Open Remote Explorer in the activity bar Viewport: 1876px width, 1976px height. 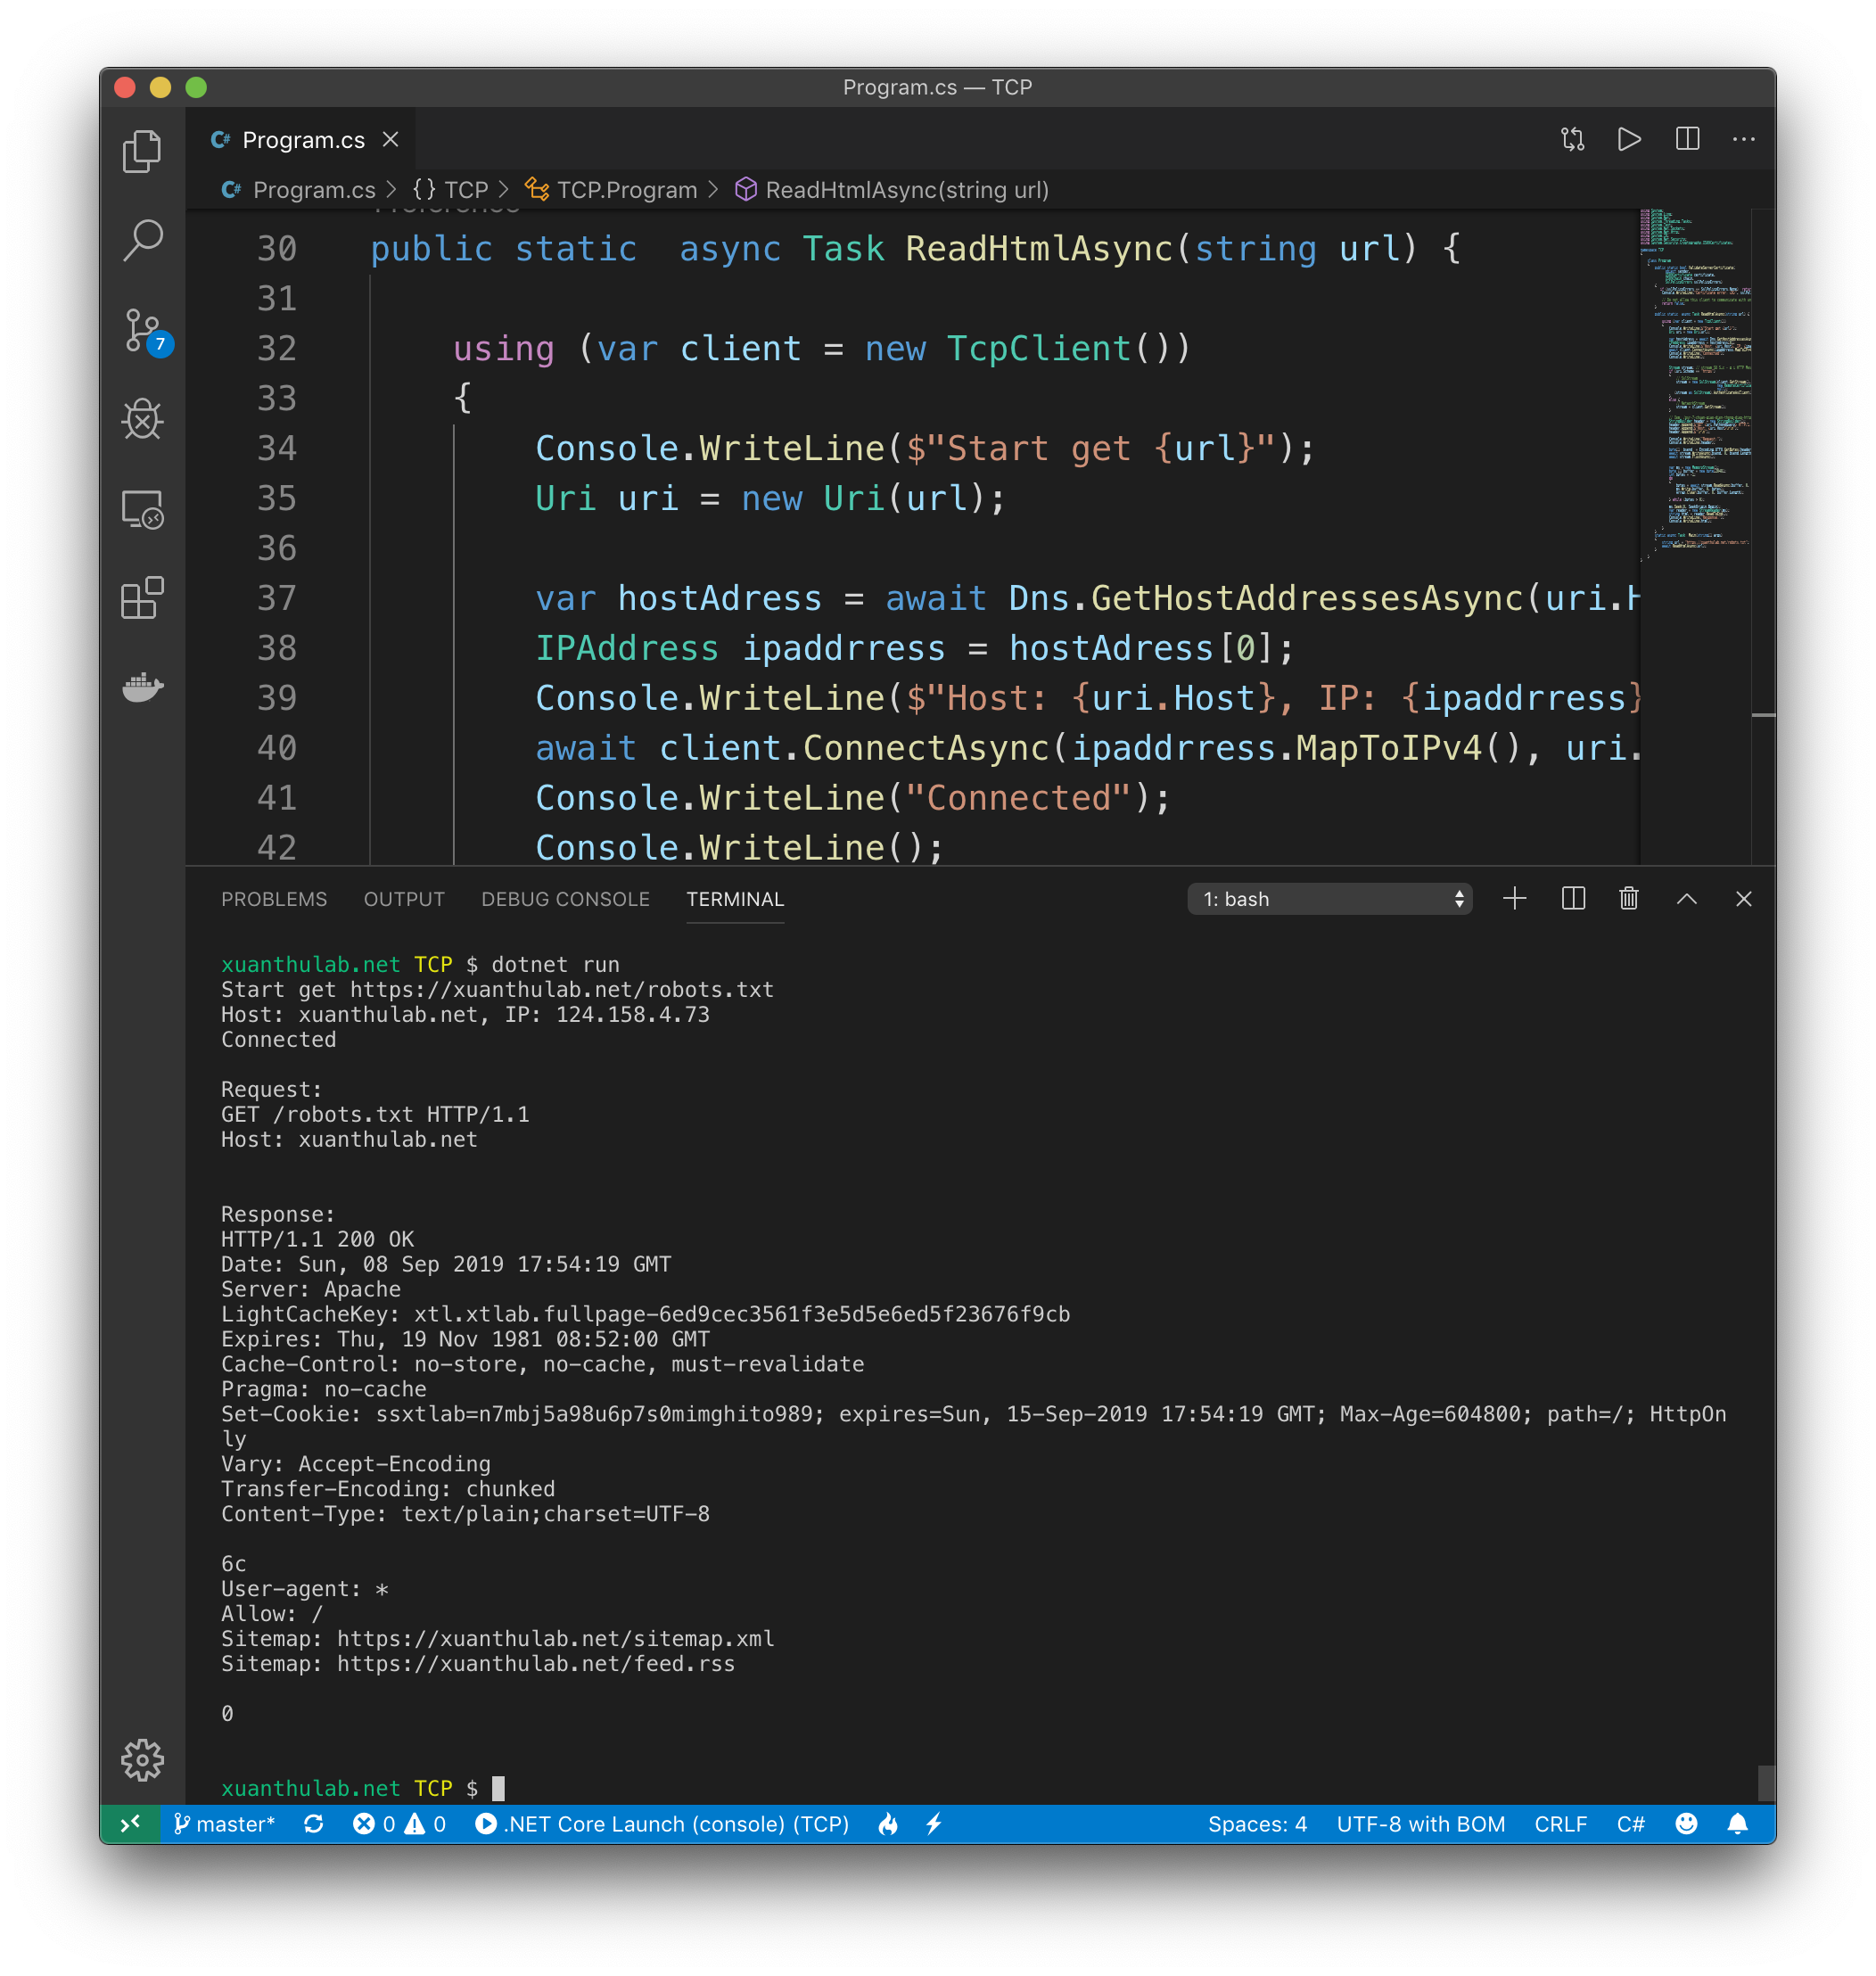click(142, 509)
